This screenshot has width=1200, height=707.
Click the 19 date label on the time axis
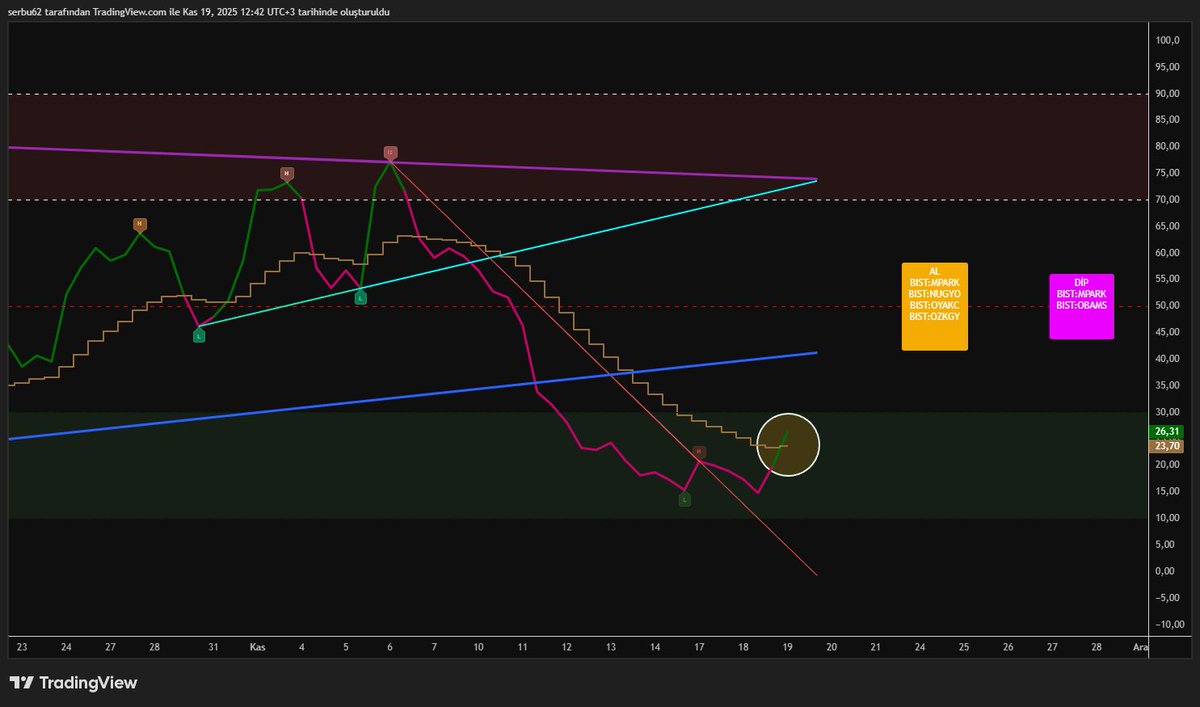(787, 647)
